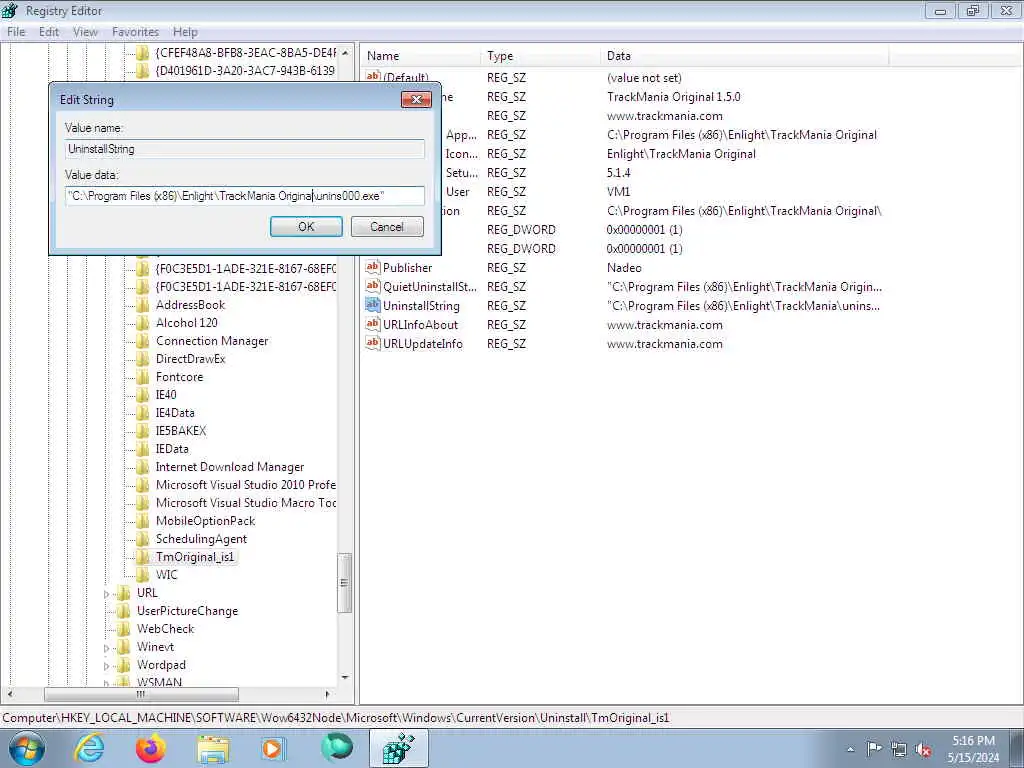Select the {CFEF48A8-BFB8-3EAC-8BA5 key
Viewport: 1024px width, 768px height.
point(246,52)
